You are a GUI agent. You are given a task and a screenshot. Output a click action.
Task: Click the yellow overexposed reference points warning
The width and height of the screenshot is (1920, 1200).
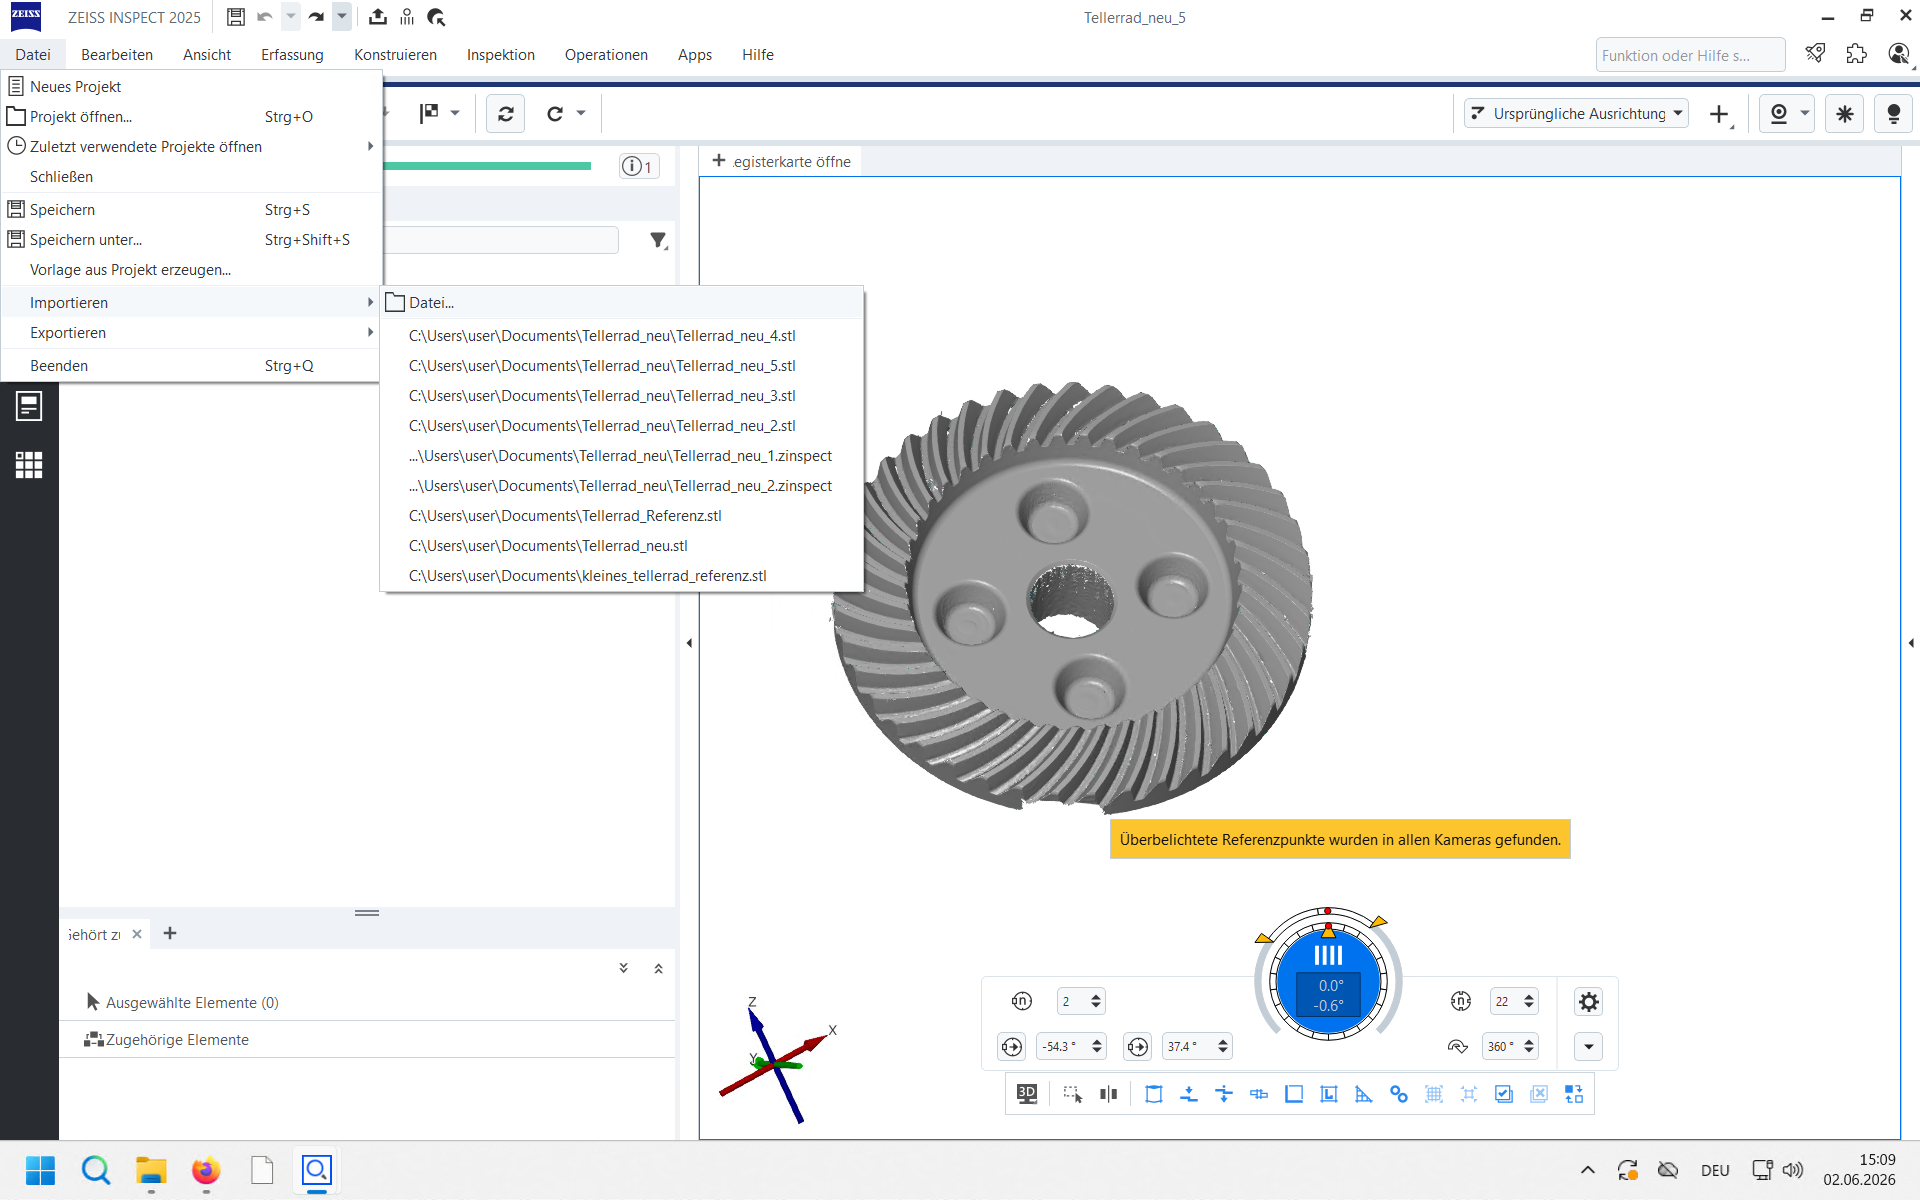1340,840
